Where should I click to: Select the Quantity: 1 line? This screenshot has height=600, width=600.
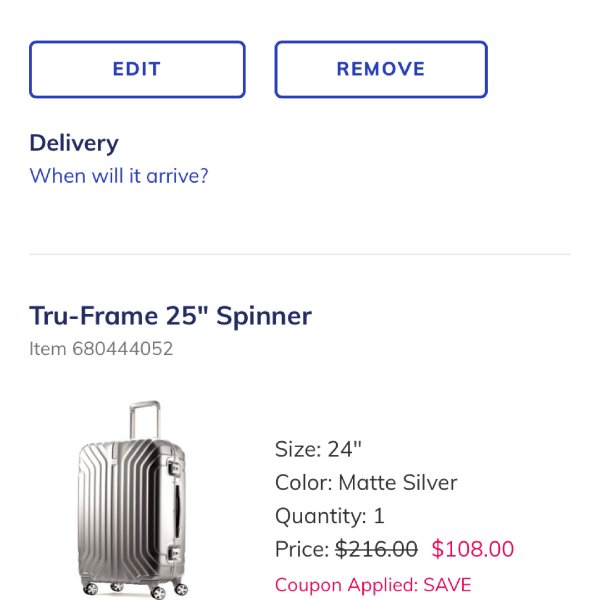point(330,516)
